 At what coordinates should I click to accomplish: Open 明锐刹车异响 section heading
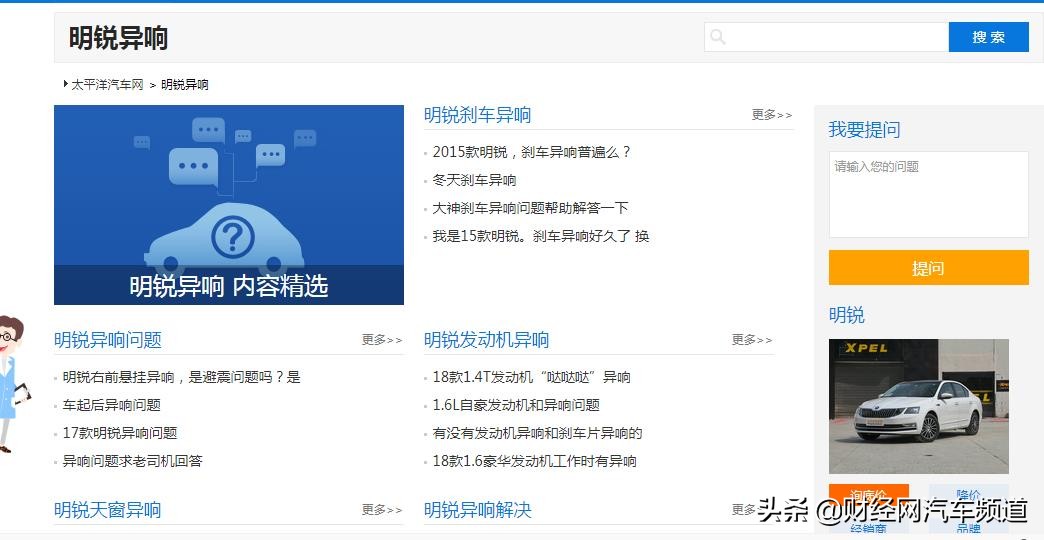click(x=477, y=115)
